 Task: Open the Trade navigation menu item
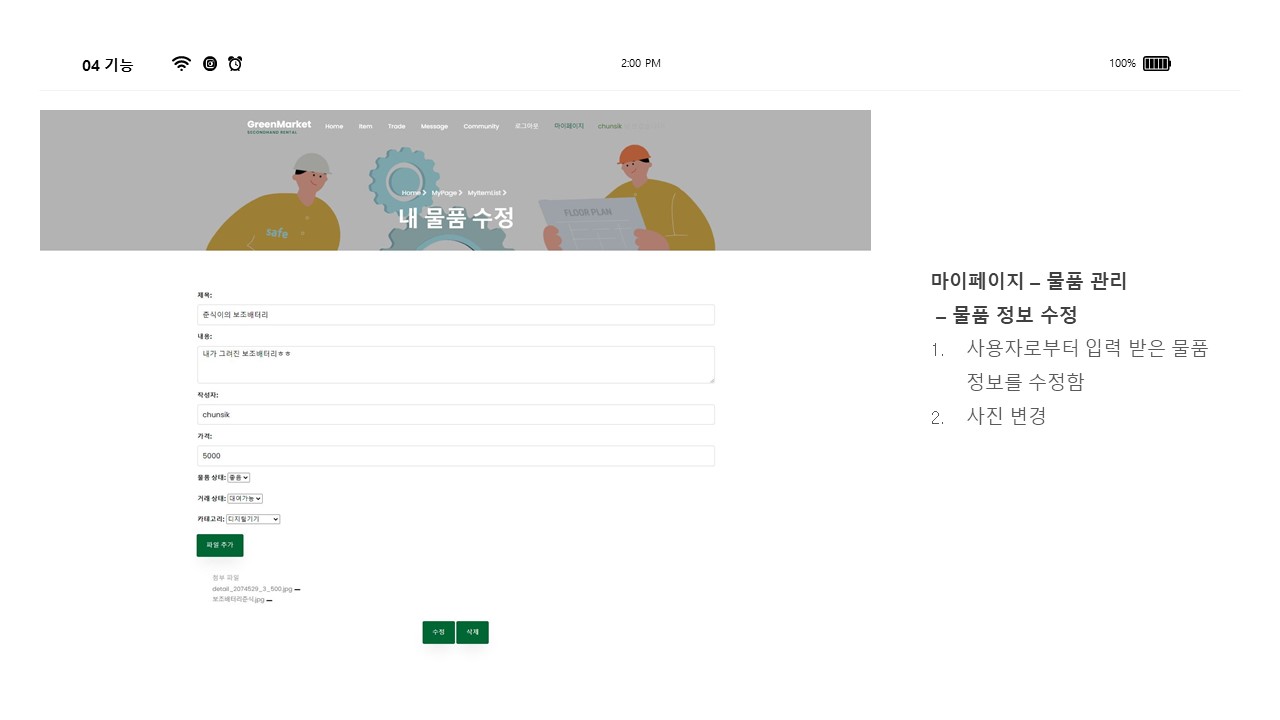point(396,125)
